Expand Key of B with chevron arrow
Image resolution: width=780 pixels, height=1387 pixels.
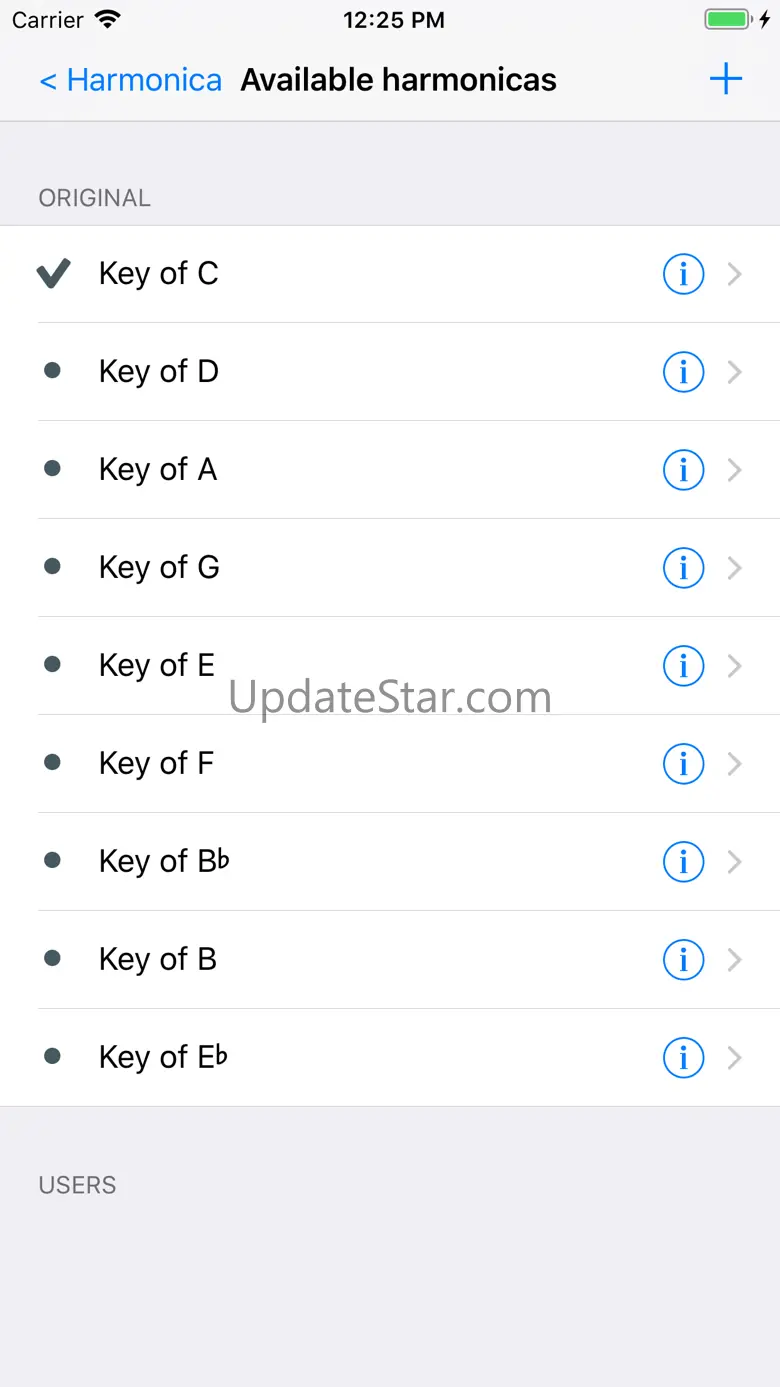pos(735,960)
